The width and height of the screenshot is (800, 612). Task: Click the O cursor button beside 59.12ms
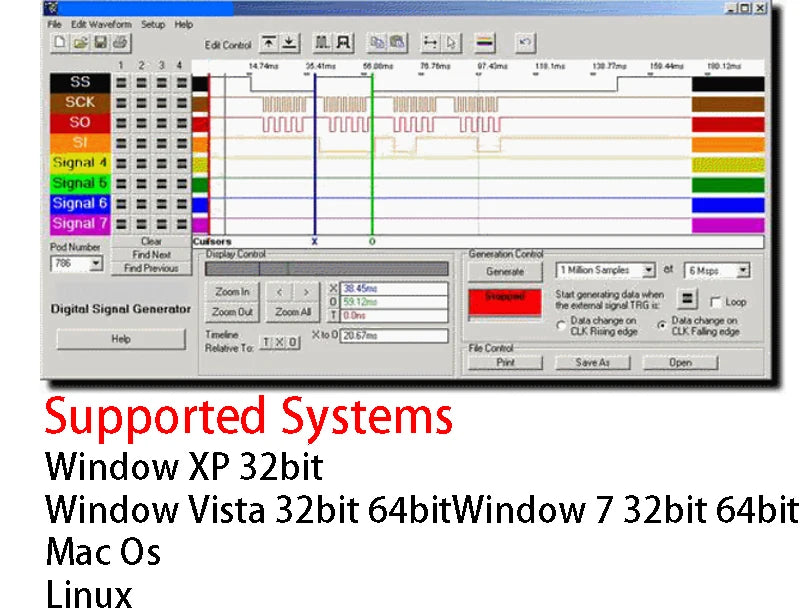(x=333, y=302)
